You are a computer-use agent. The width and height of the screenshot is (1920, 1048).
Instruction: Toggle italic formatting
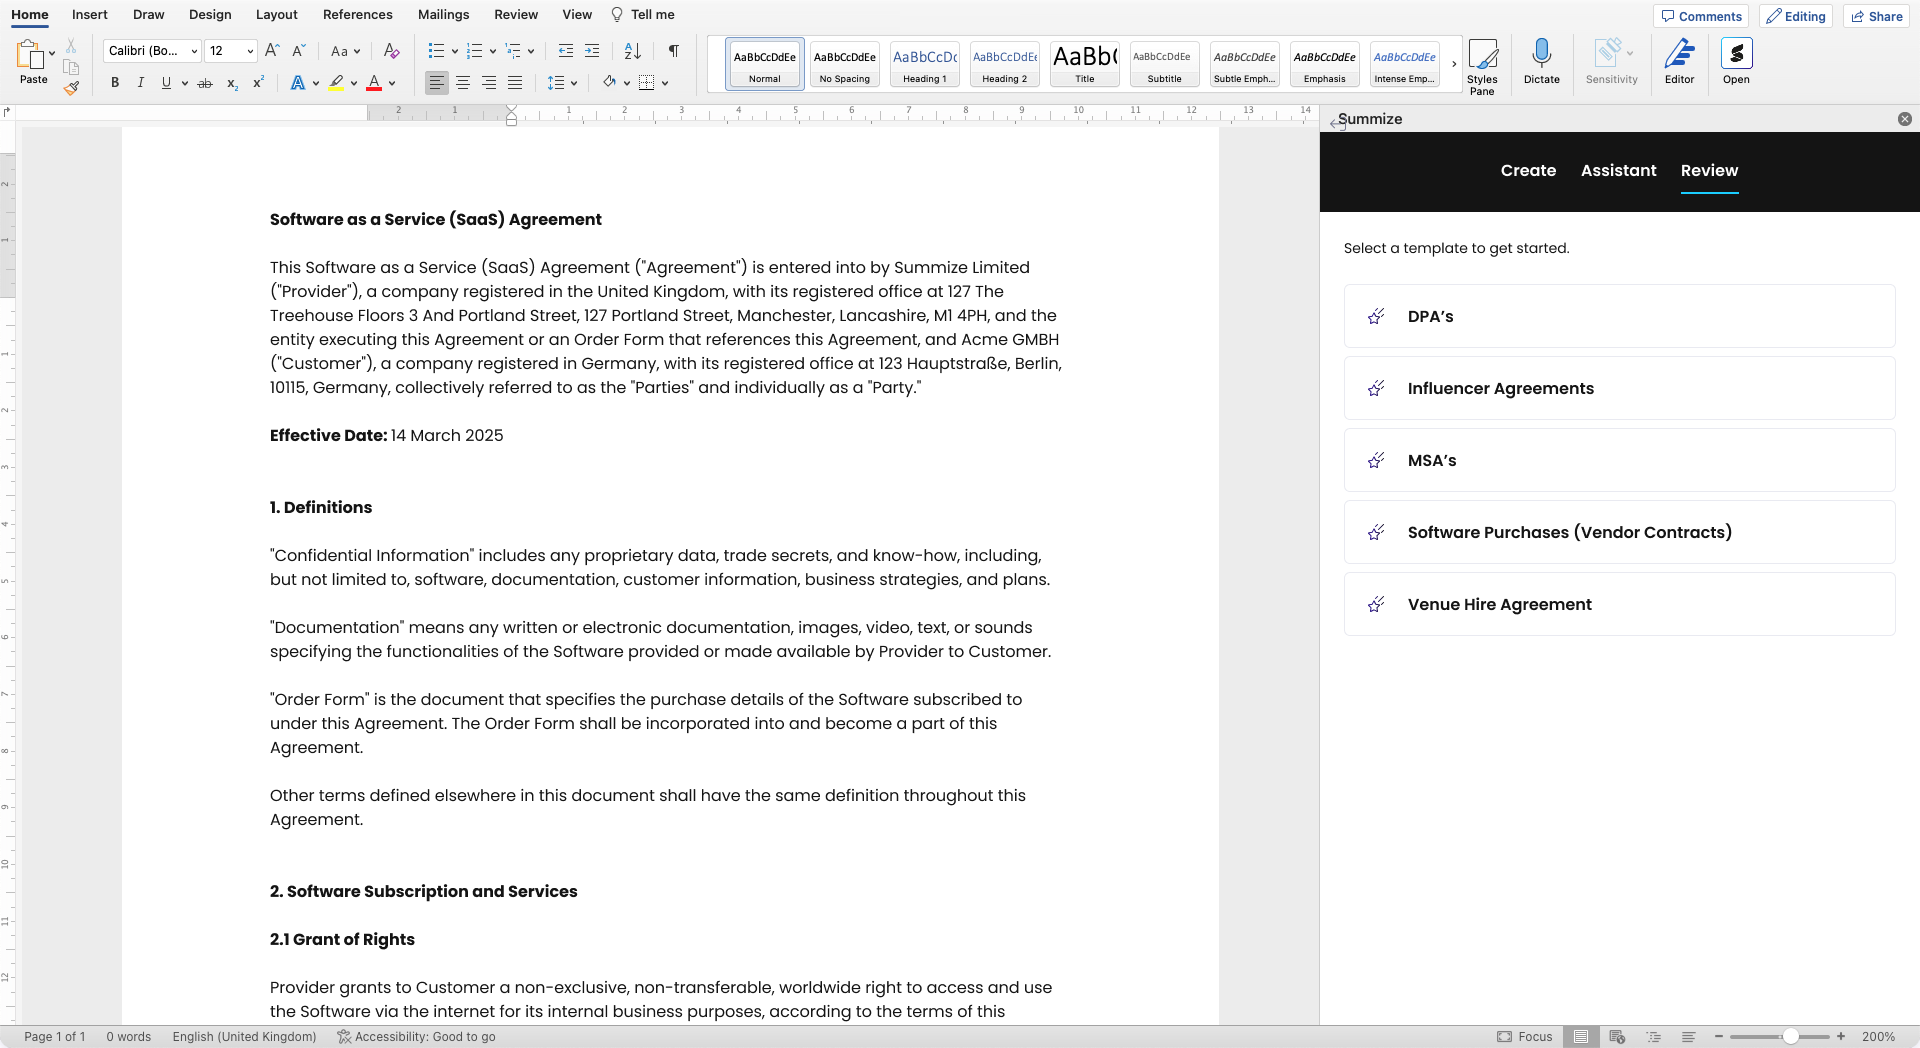pyautogui.click(x=140, y=83)
